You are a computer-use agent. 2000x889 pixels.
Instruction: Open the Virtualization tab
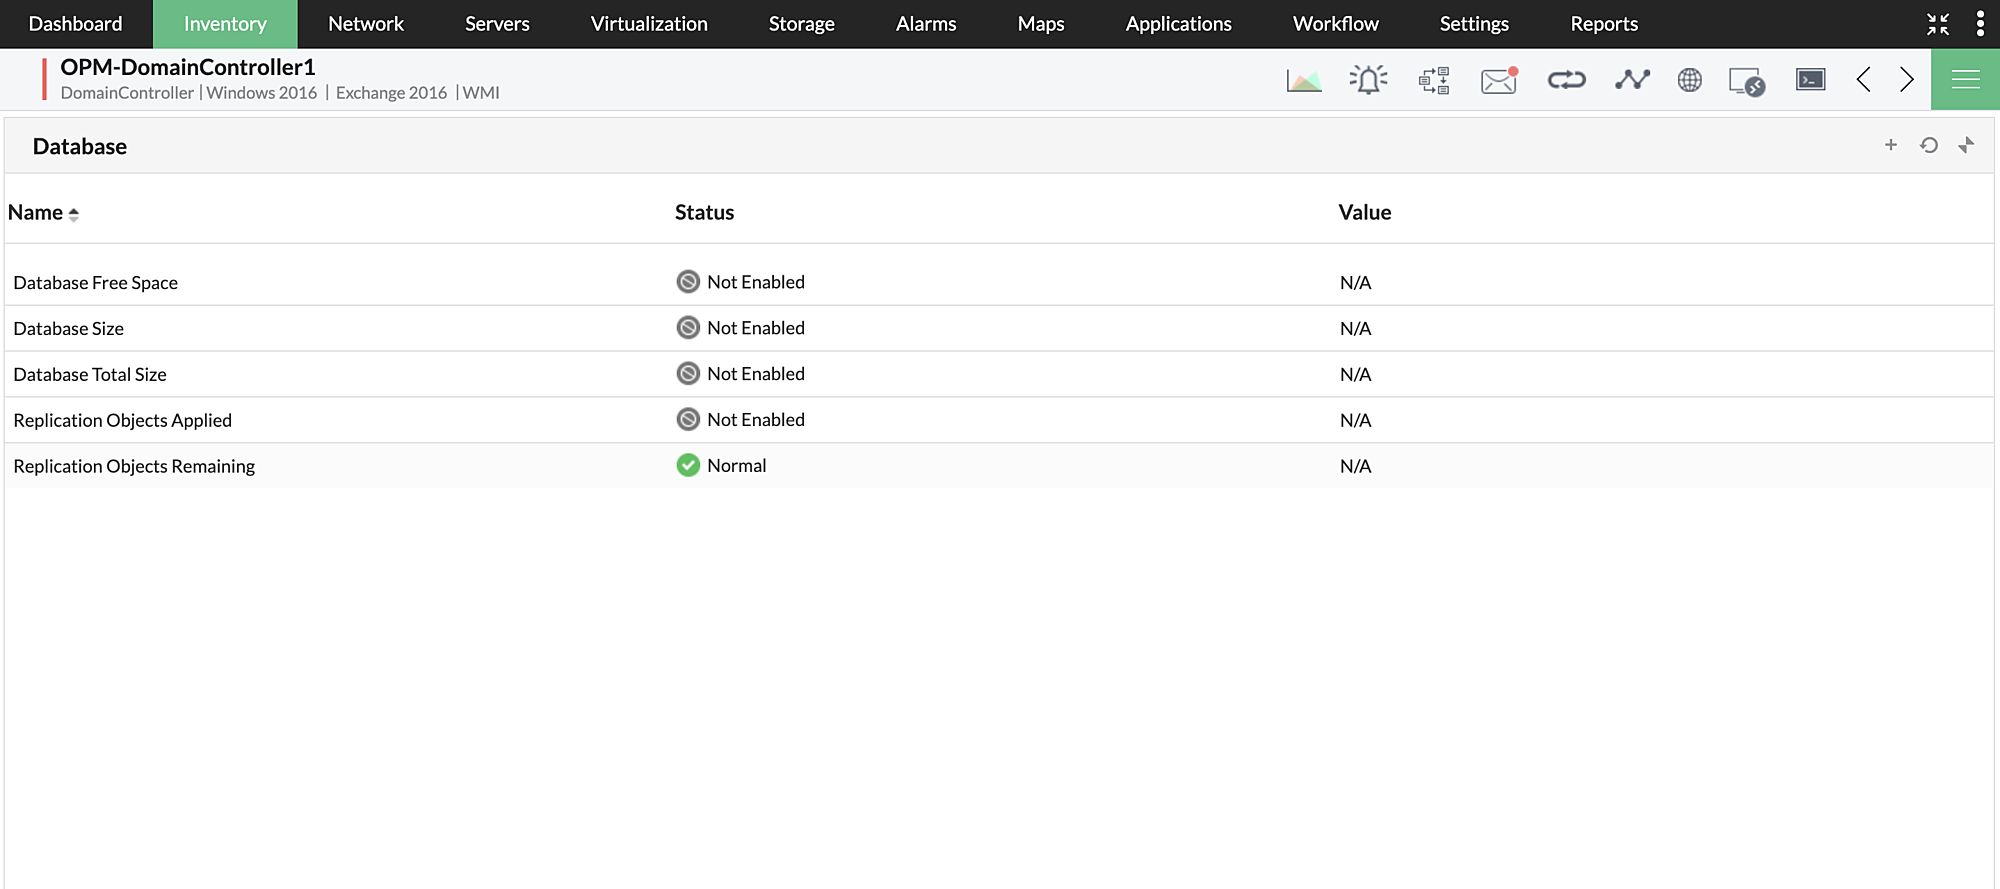coord(649,24)
